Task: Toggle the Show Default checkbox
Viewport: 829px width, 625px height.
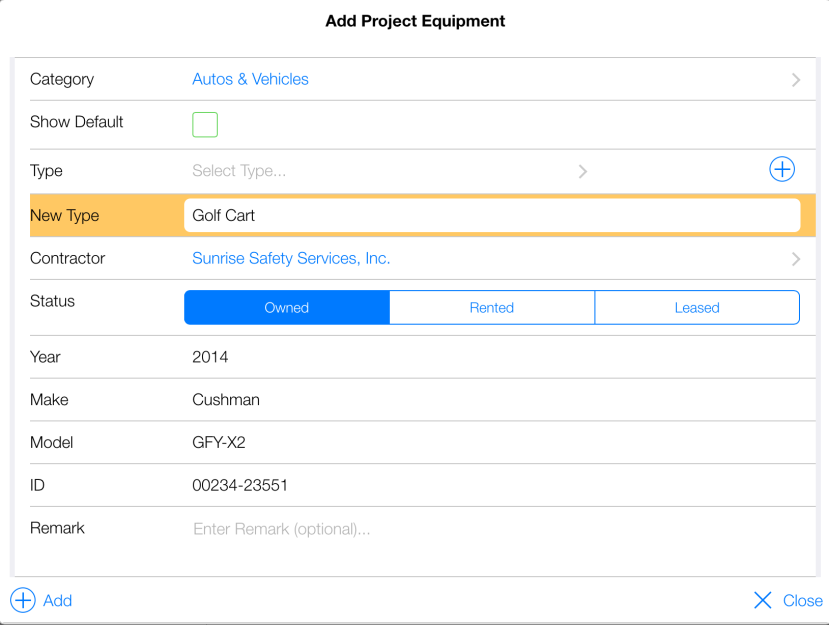Action: pyautogui.click(x=205, y=125)
